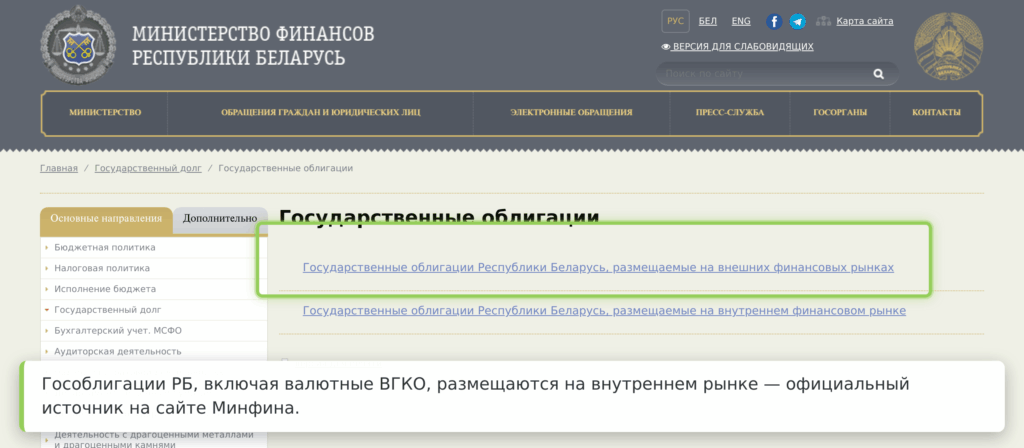Viewport: 1024px width, 448px height.
Task: Click the eye icon for visually impaired version
Action: (666, 47)
